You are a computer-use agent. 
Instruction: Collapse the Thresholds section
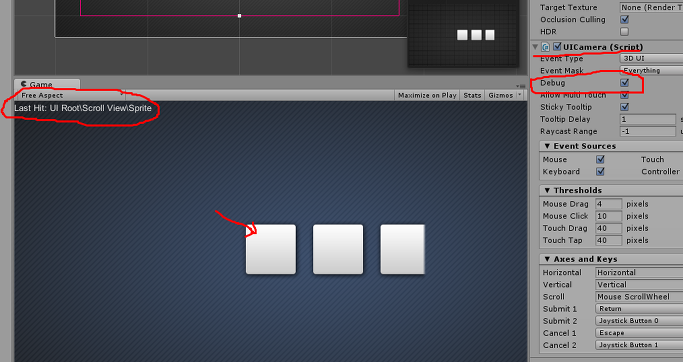547,190
